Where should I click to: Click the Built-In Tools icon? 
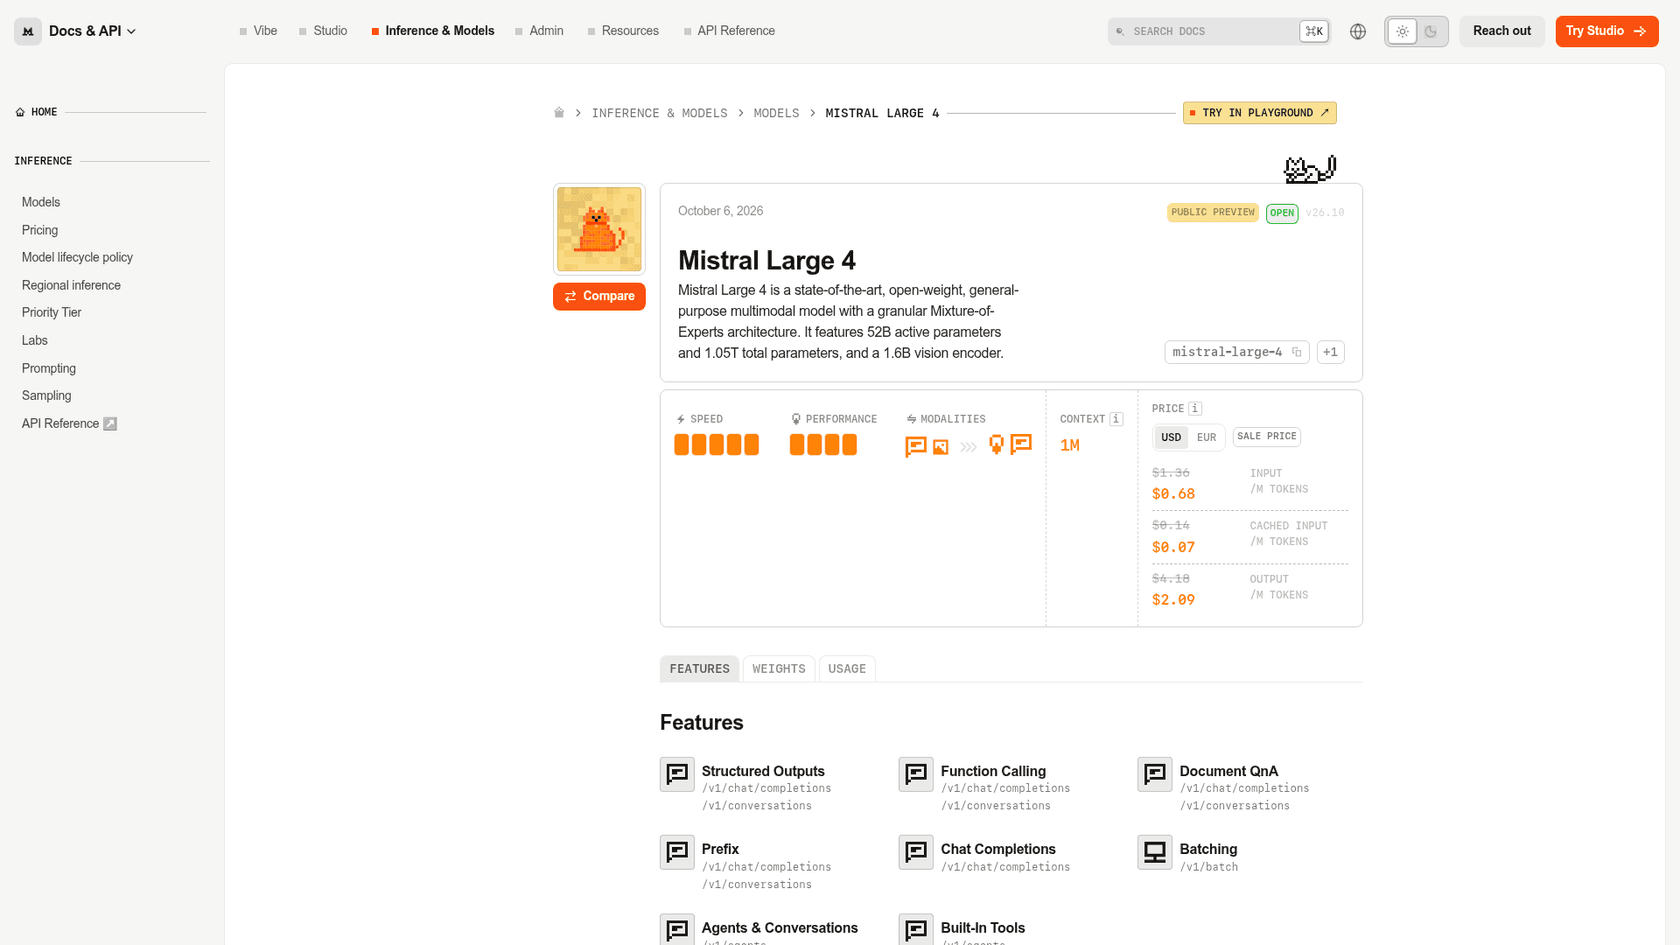tap(916, 930)
